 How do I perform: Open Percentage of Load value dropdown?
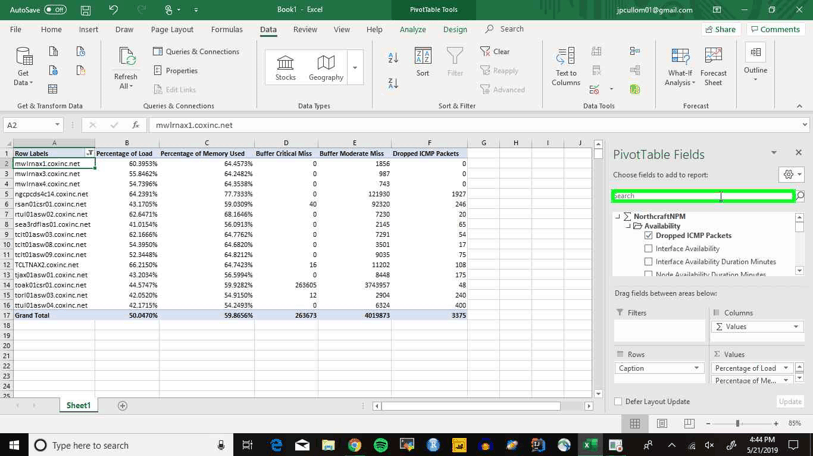[786, 368]
